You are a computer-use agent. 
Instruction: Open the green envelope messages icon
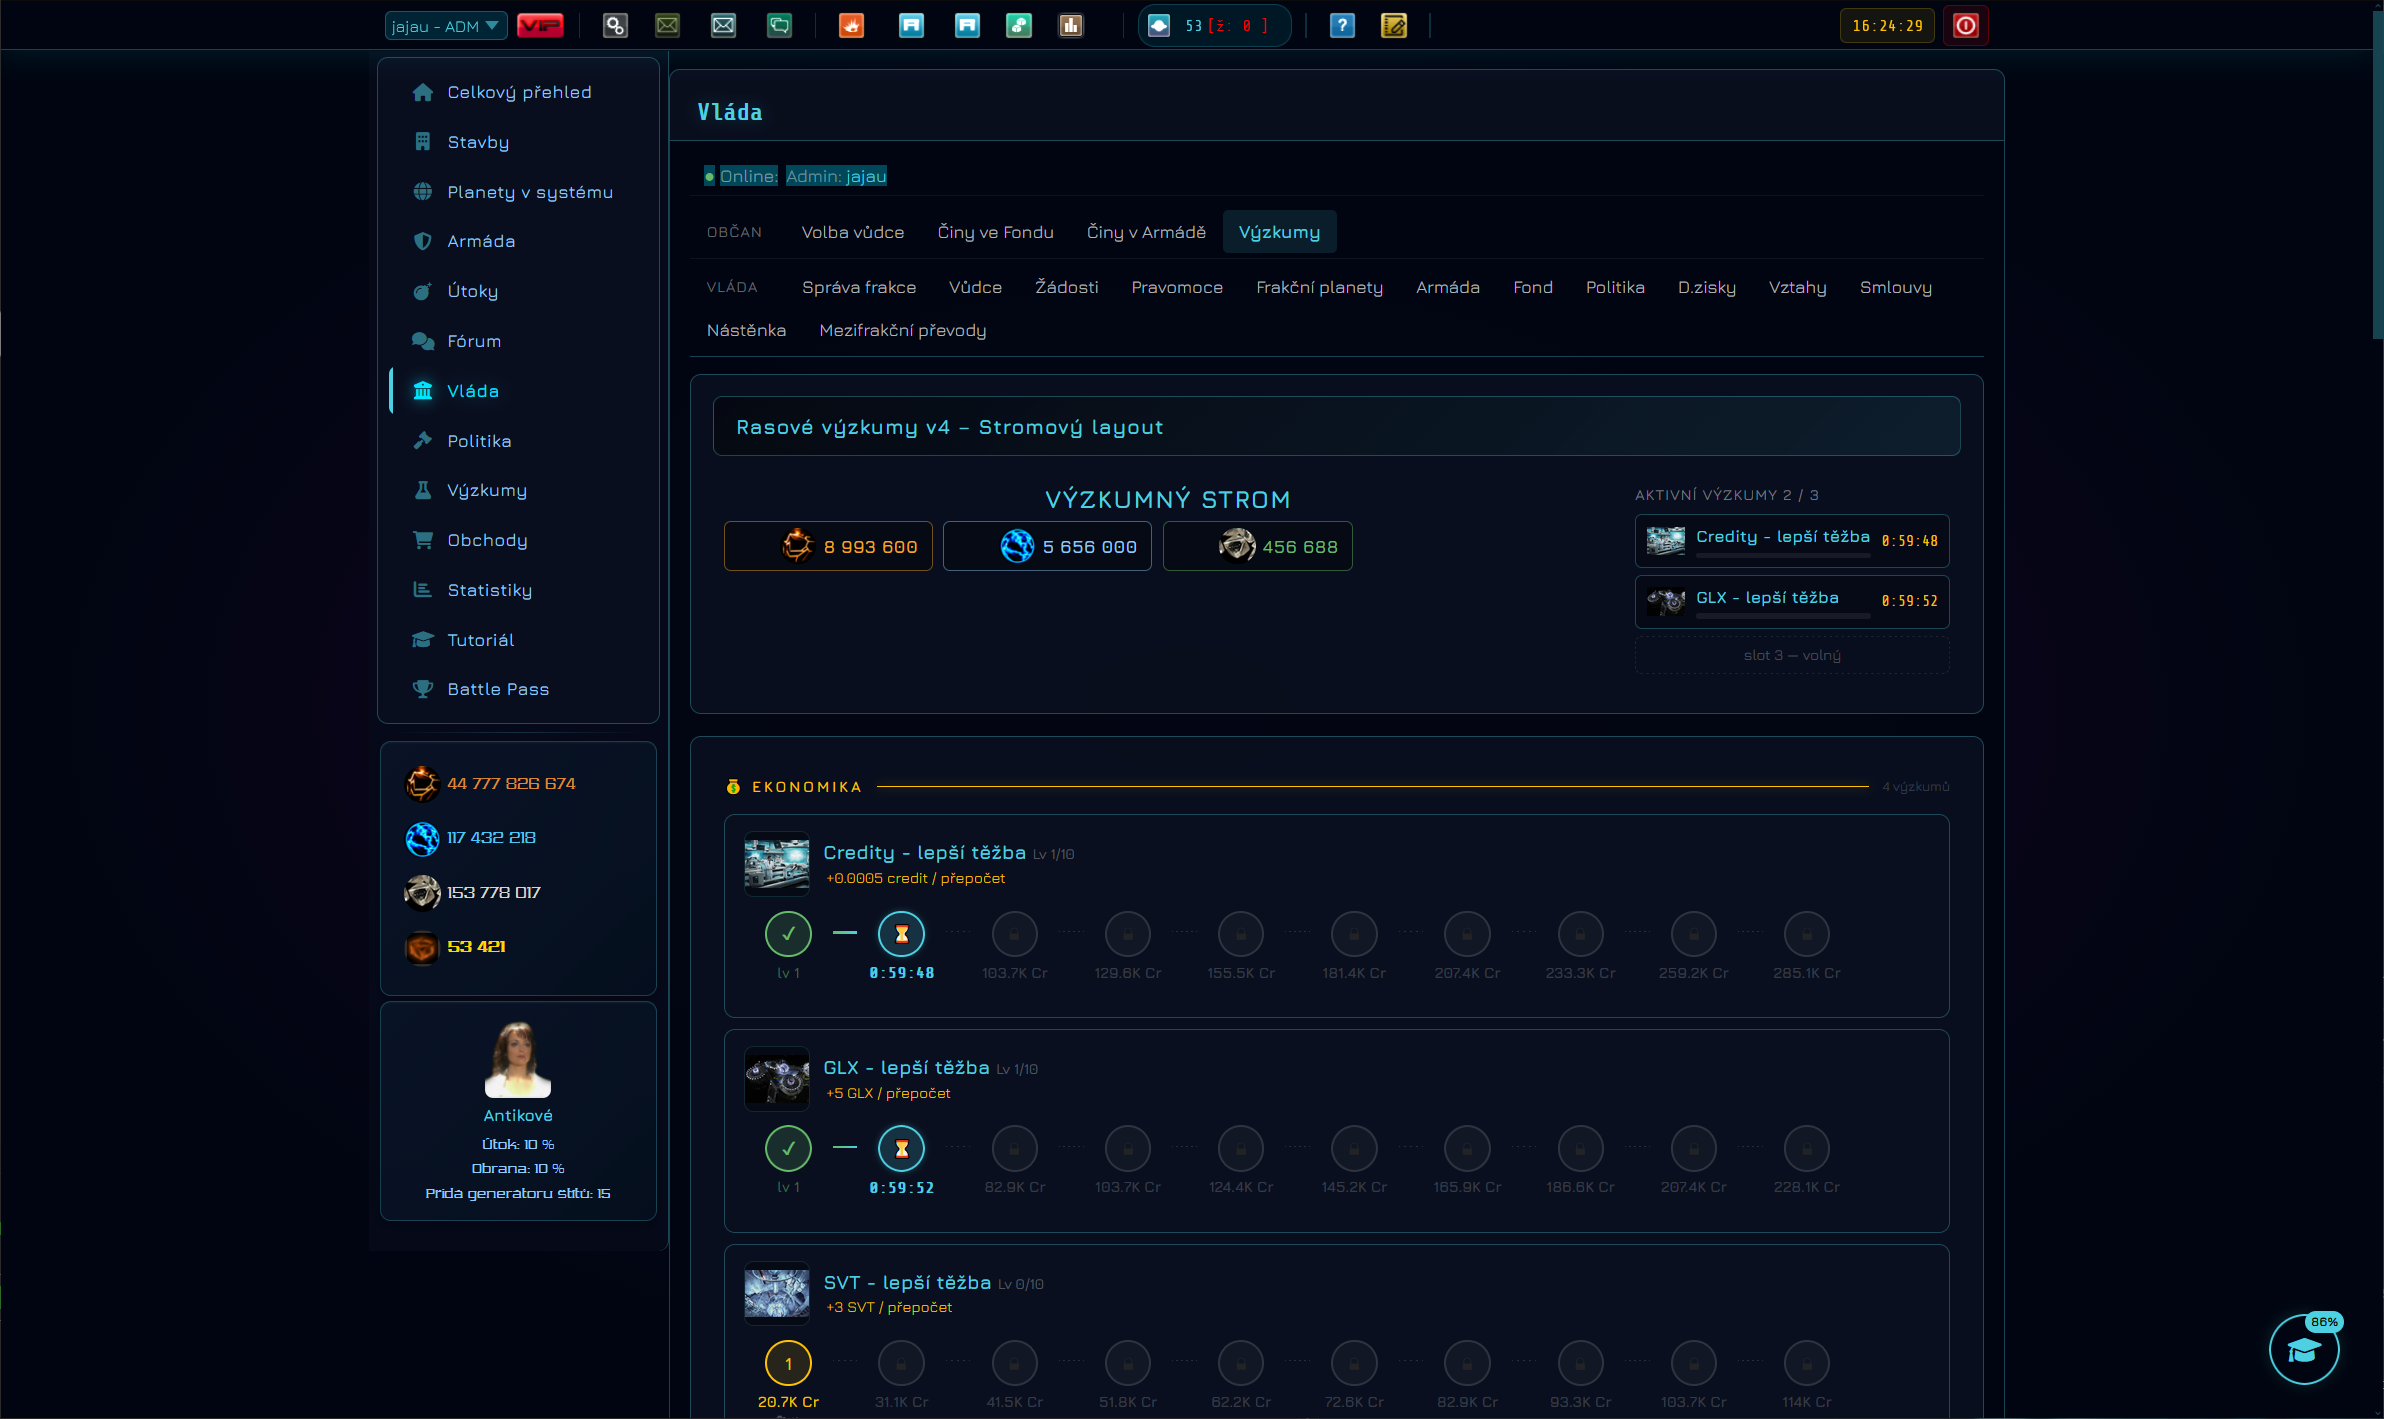coord(667,26)
